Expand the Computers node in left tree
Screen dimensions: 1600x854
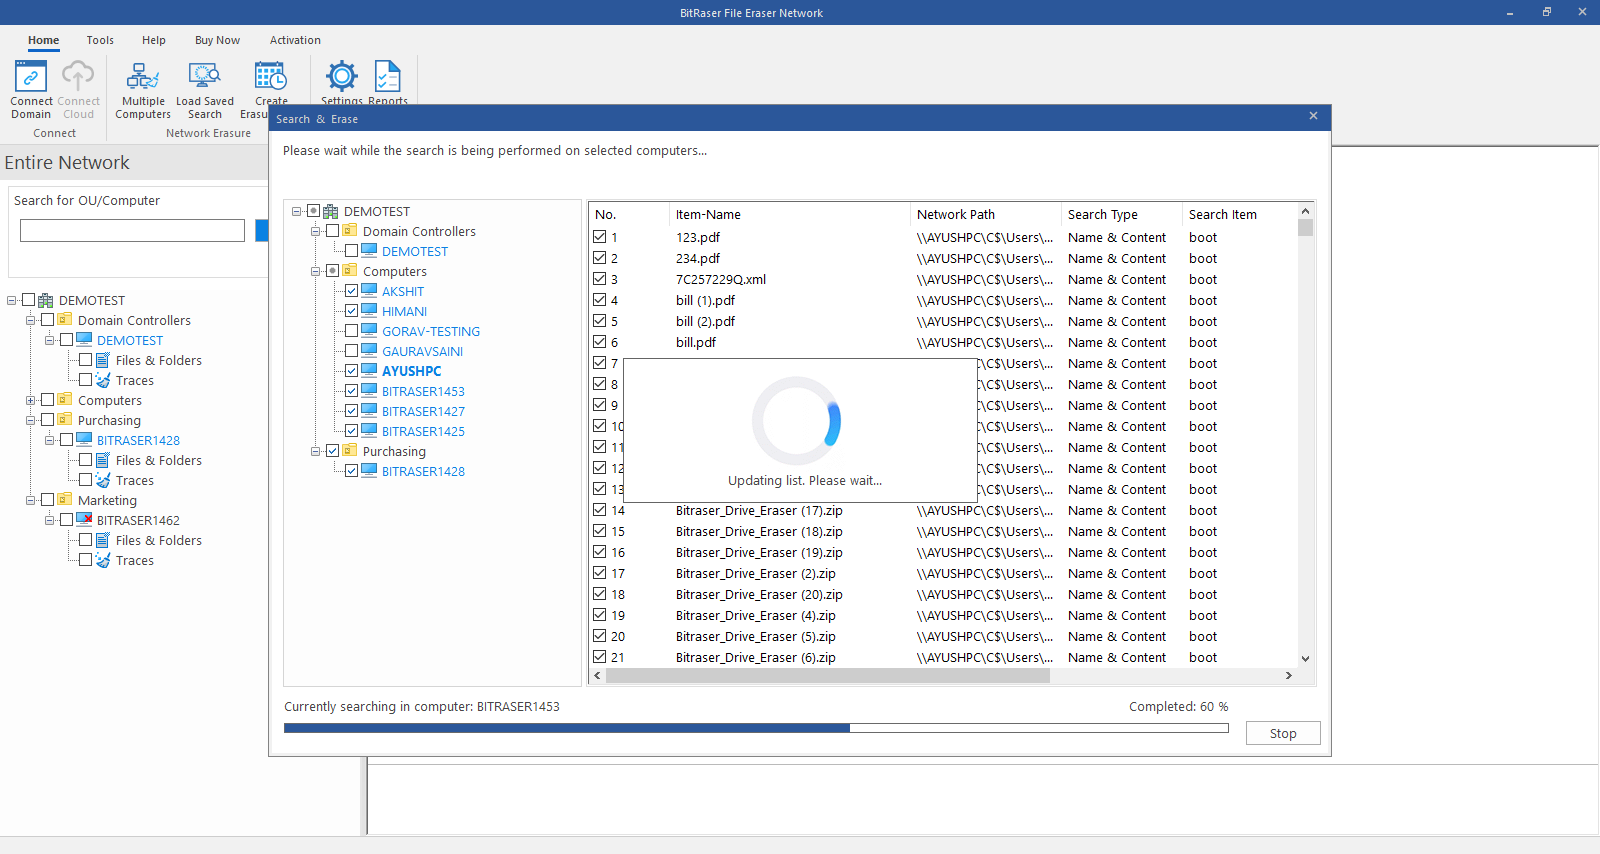[31, 400]
